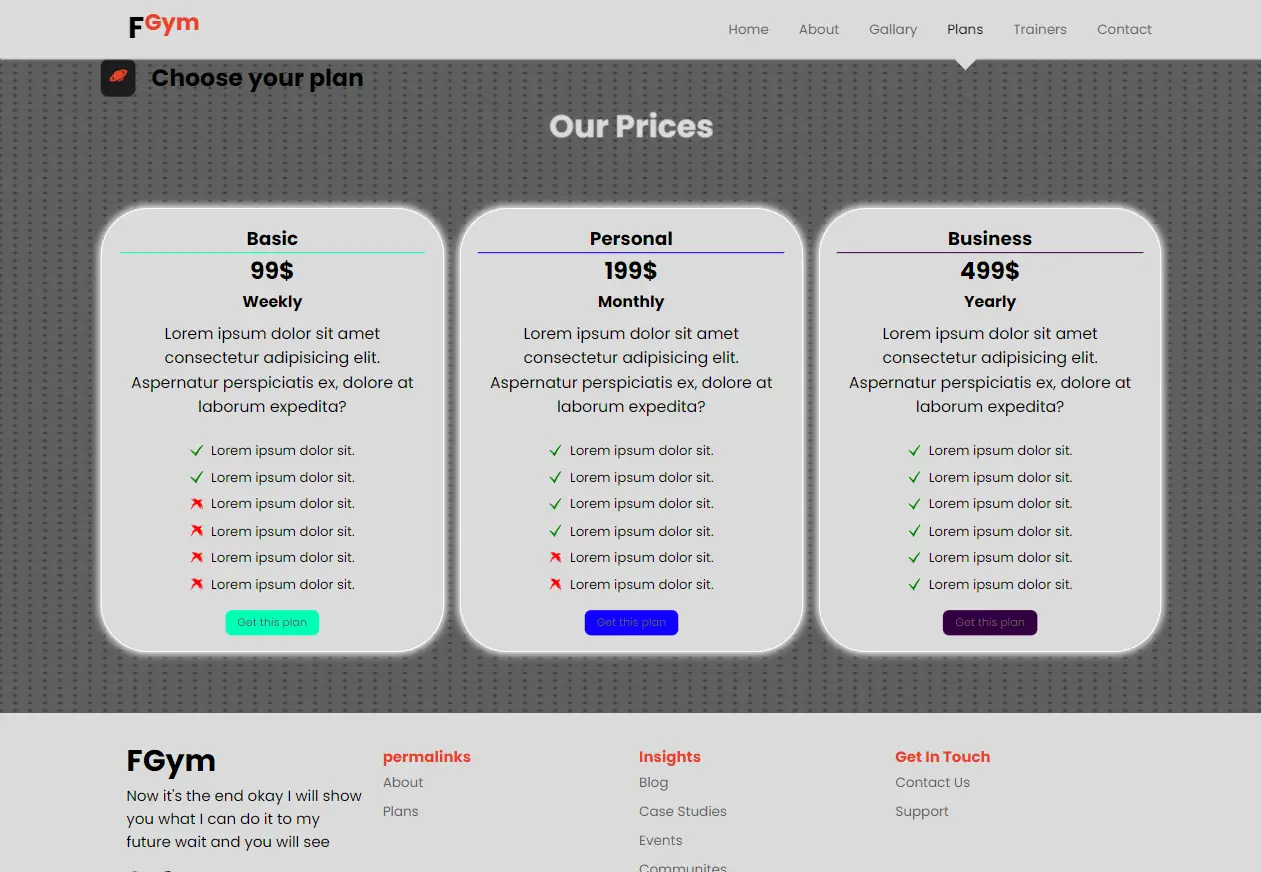
Task: Click the red planet icon beside Choose your plan
Action: (x=118, y=78)
